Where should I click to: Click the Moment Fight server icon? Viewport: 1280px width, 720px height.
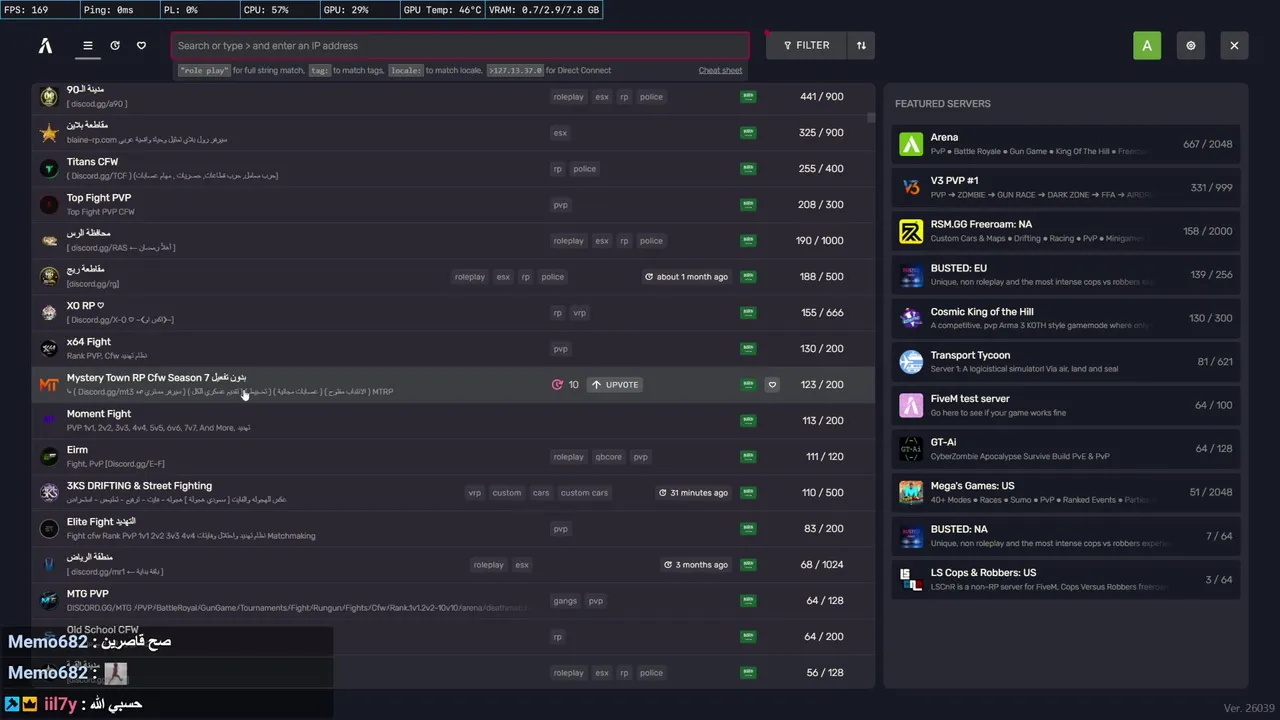click(x=49, y=420)
